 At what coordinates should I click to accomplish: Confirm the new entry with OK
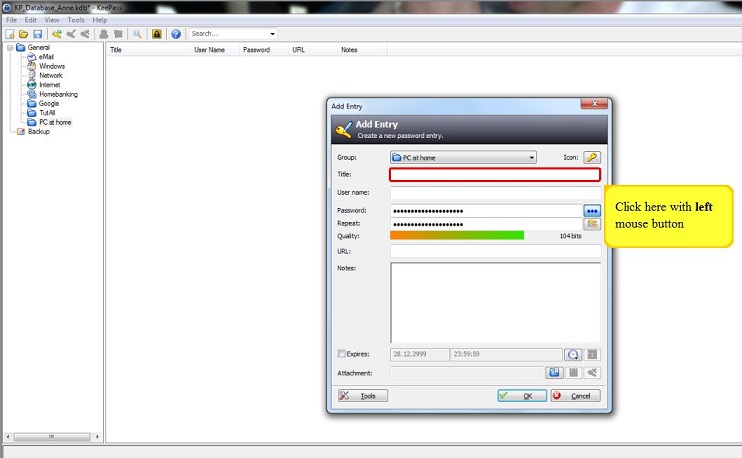pos(522,396)
